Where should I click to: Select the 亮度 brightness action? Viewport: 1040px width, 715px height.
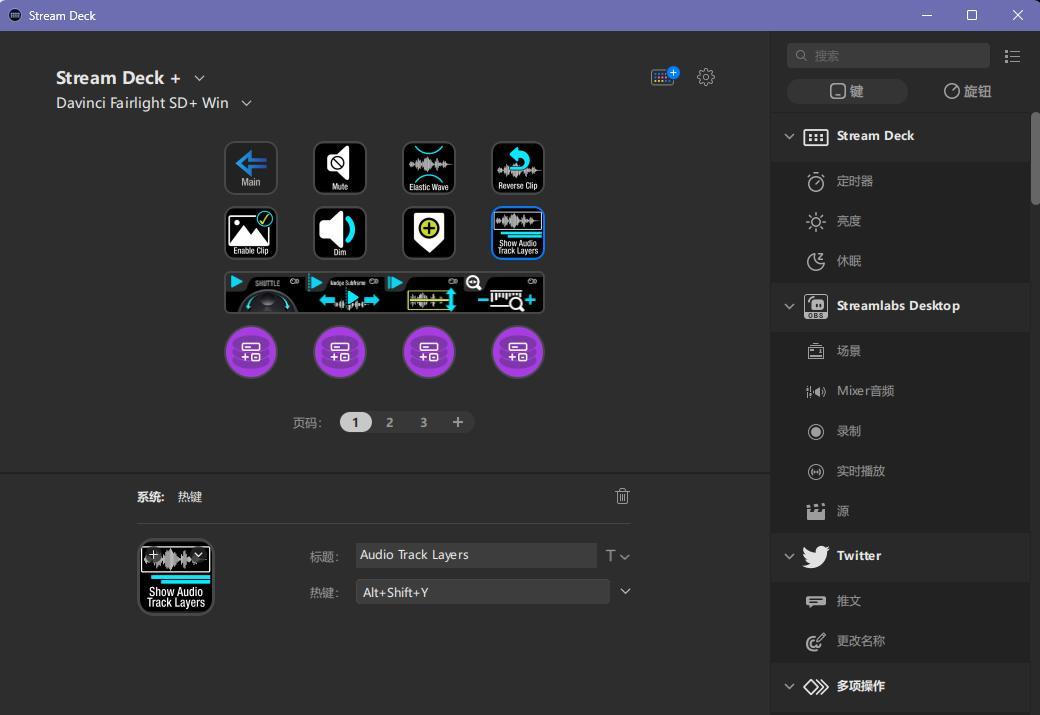click(902, 221)
